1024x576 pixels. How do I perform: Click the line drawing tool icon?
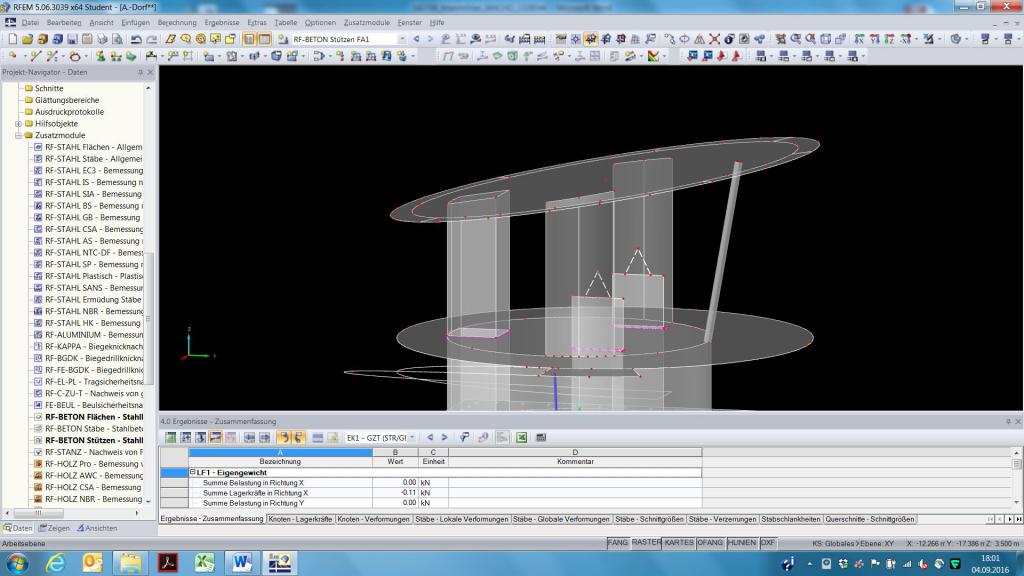tap(36, 56)
